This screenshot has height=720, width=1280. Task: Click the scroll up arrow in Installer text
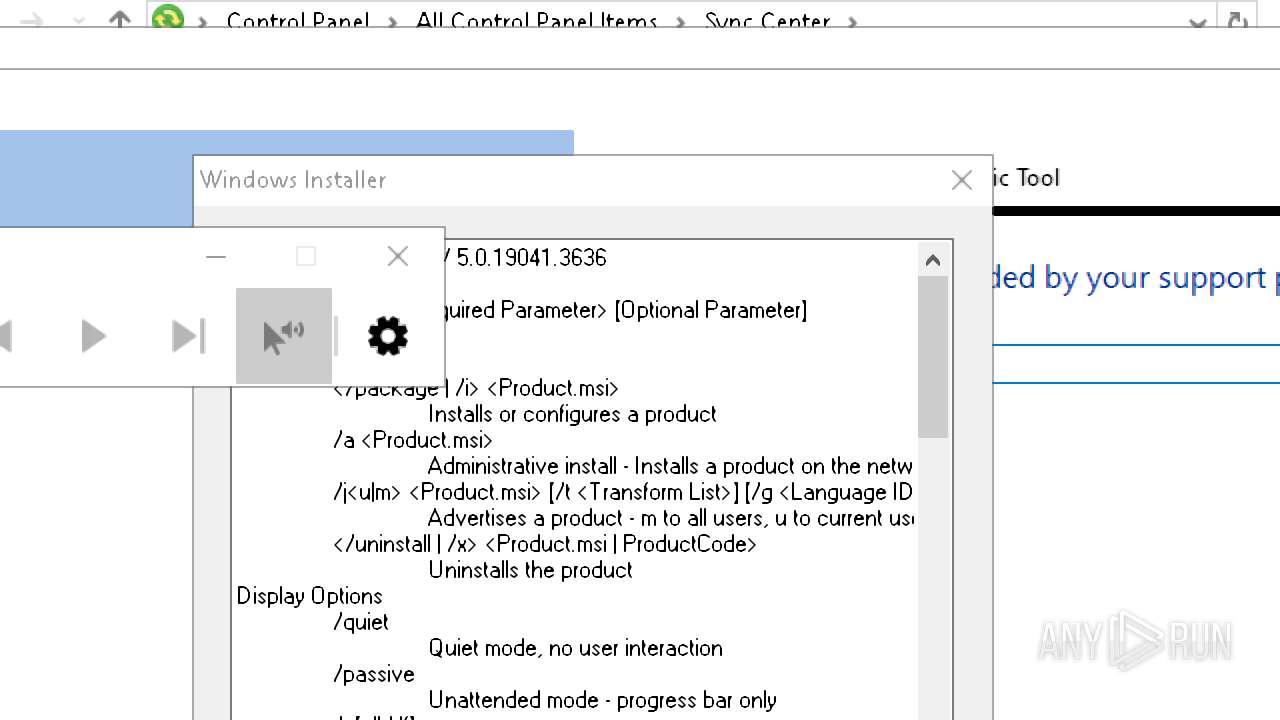pyautogui.click(x=933, y=260)
